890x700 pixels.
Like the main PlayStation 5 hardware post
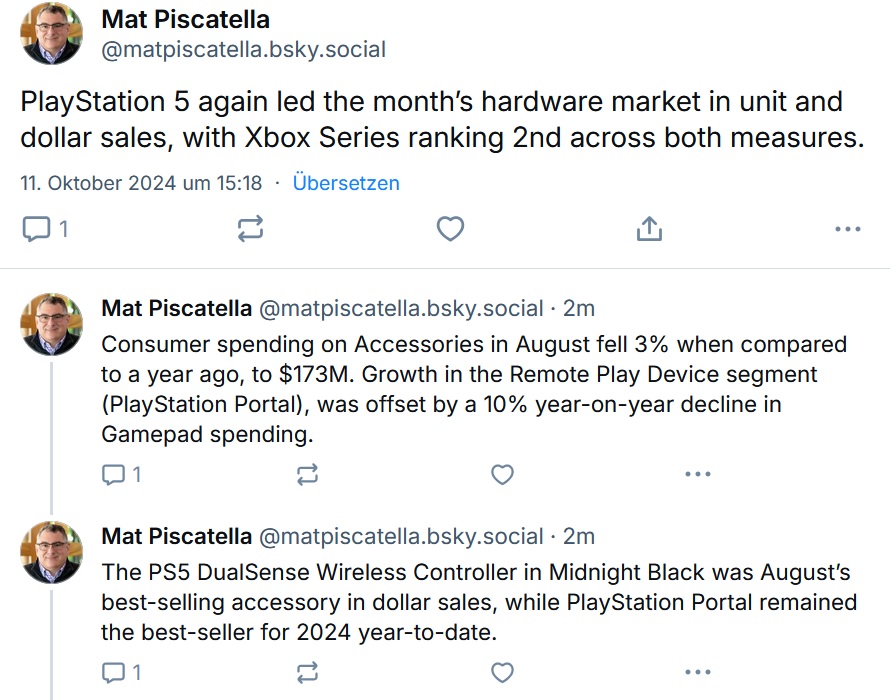pyautogui.click(x=450, y=229)
